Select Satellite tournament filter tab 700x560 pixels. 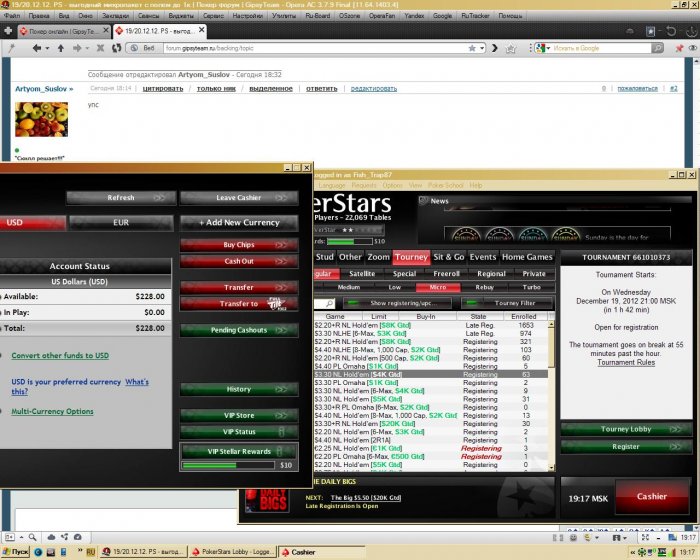click(x=362, y=274)
